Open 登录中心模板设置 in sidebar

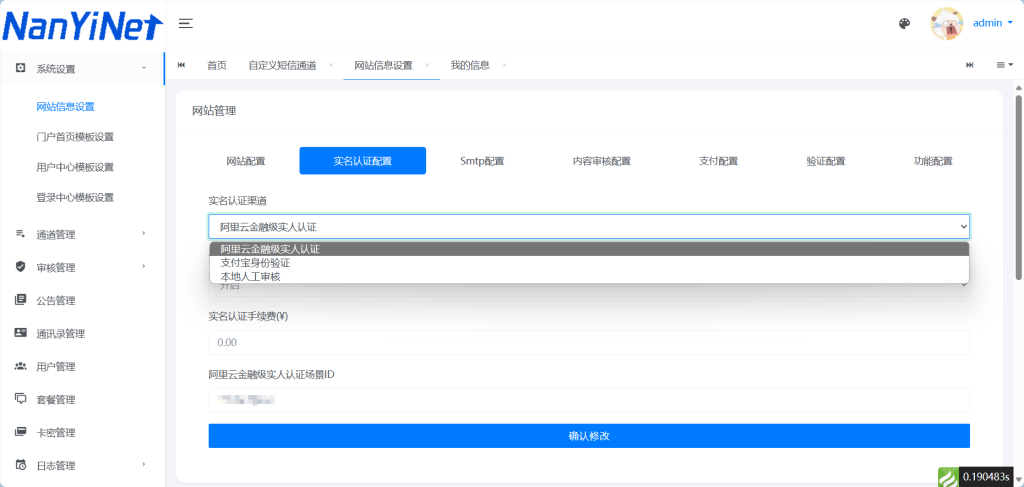(75, 197)
